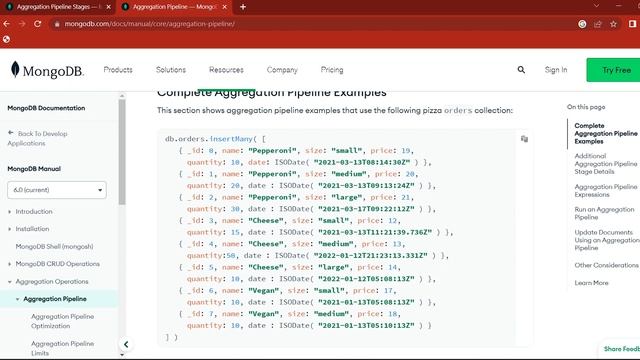Open a new tab with plus button
The image size is (640, 360).
click(x=243, y=7)
